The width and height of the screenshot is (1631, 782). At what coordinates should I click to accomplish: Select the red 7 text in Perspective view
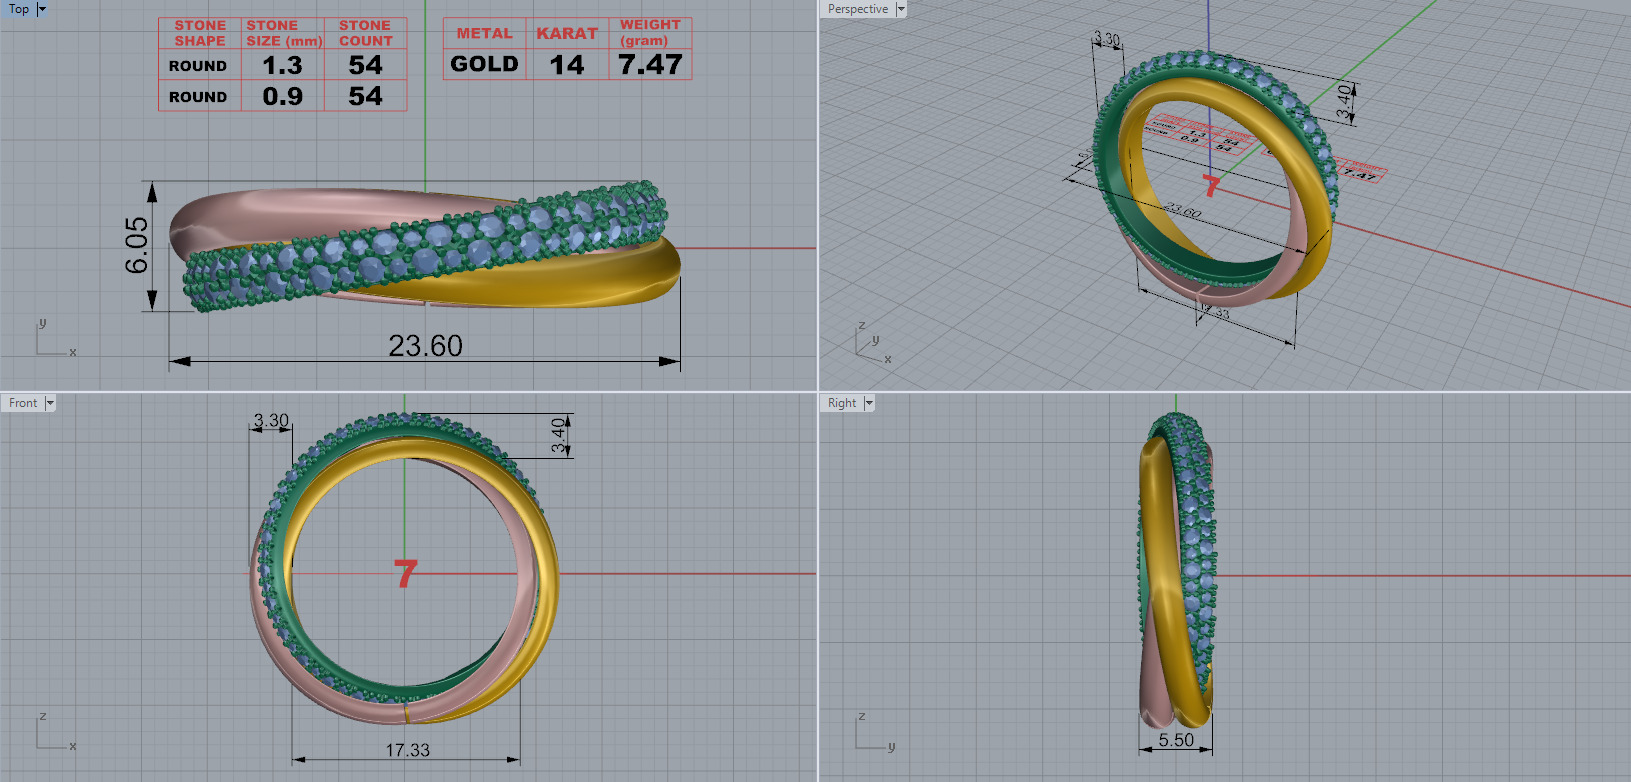click(1212, 186)
